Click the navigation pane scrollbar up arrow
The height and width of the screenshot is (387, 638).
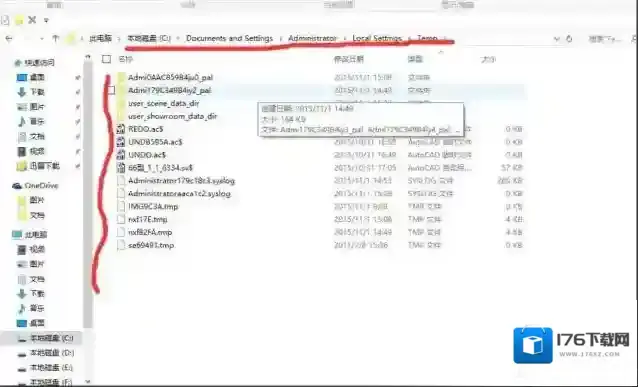point(88,58)
